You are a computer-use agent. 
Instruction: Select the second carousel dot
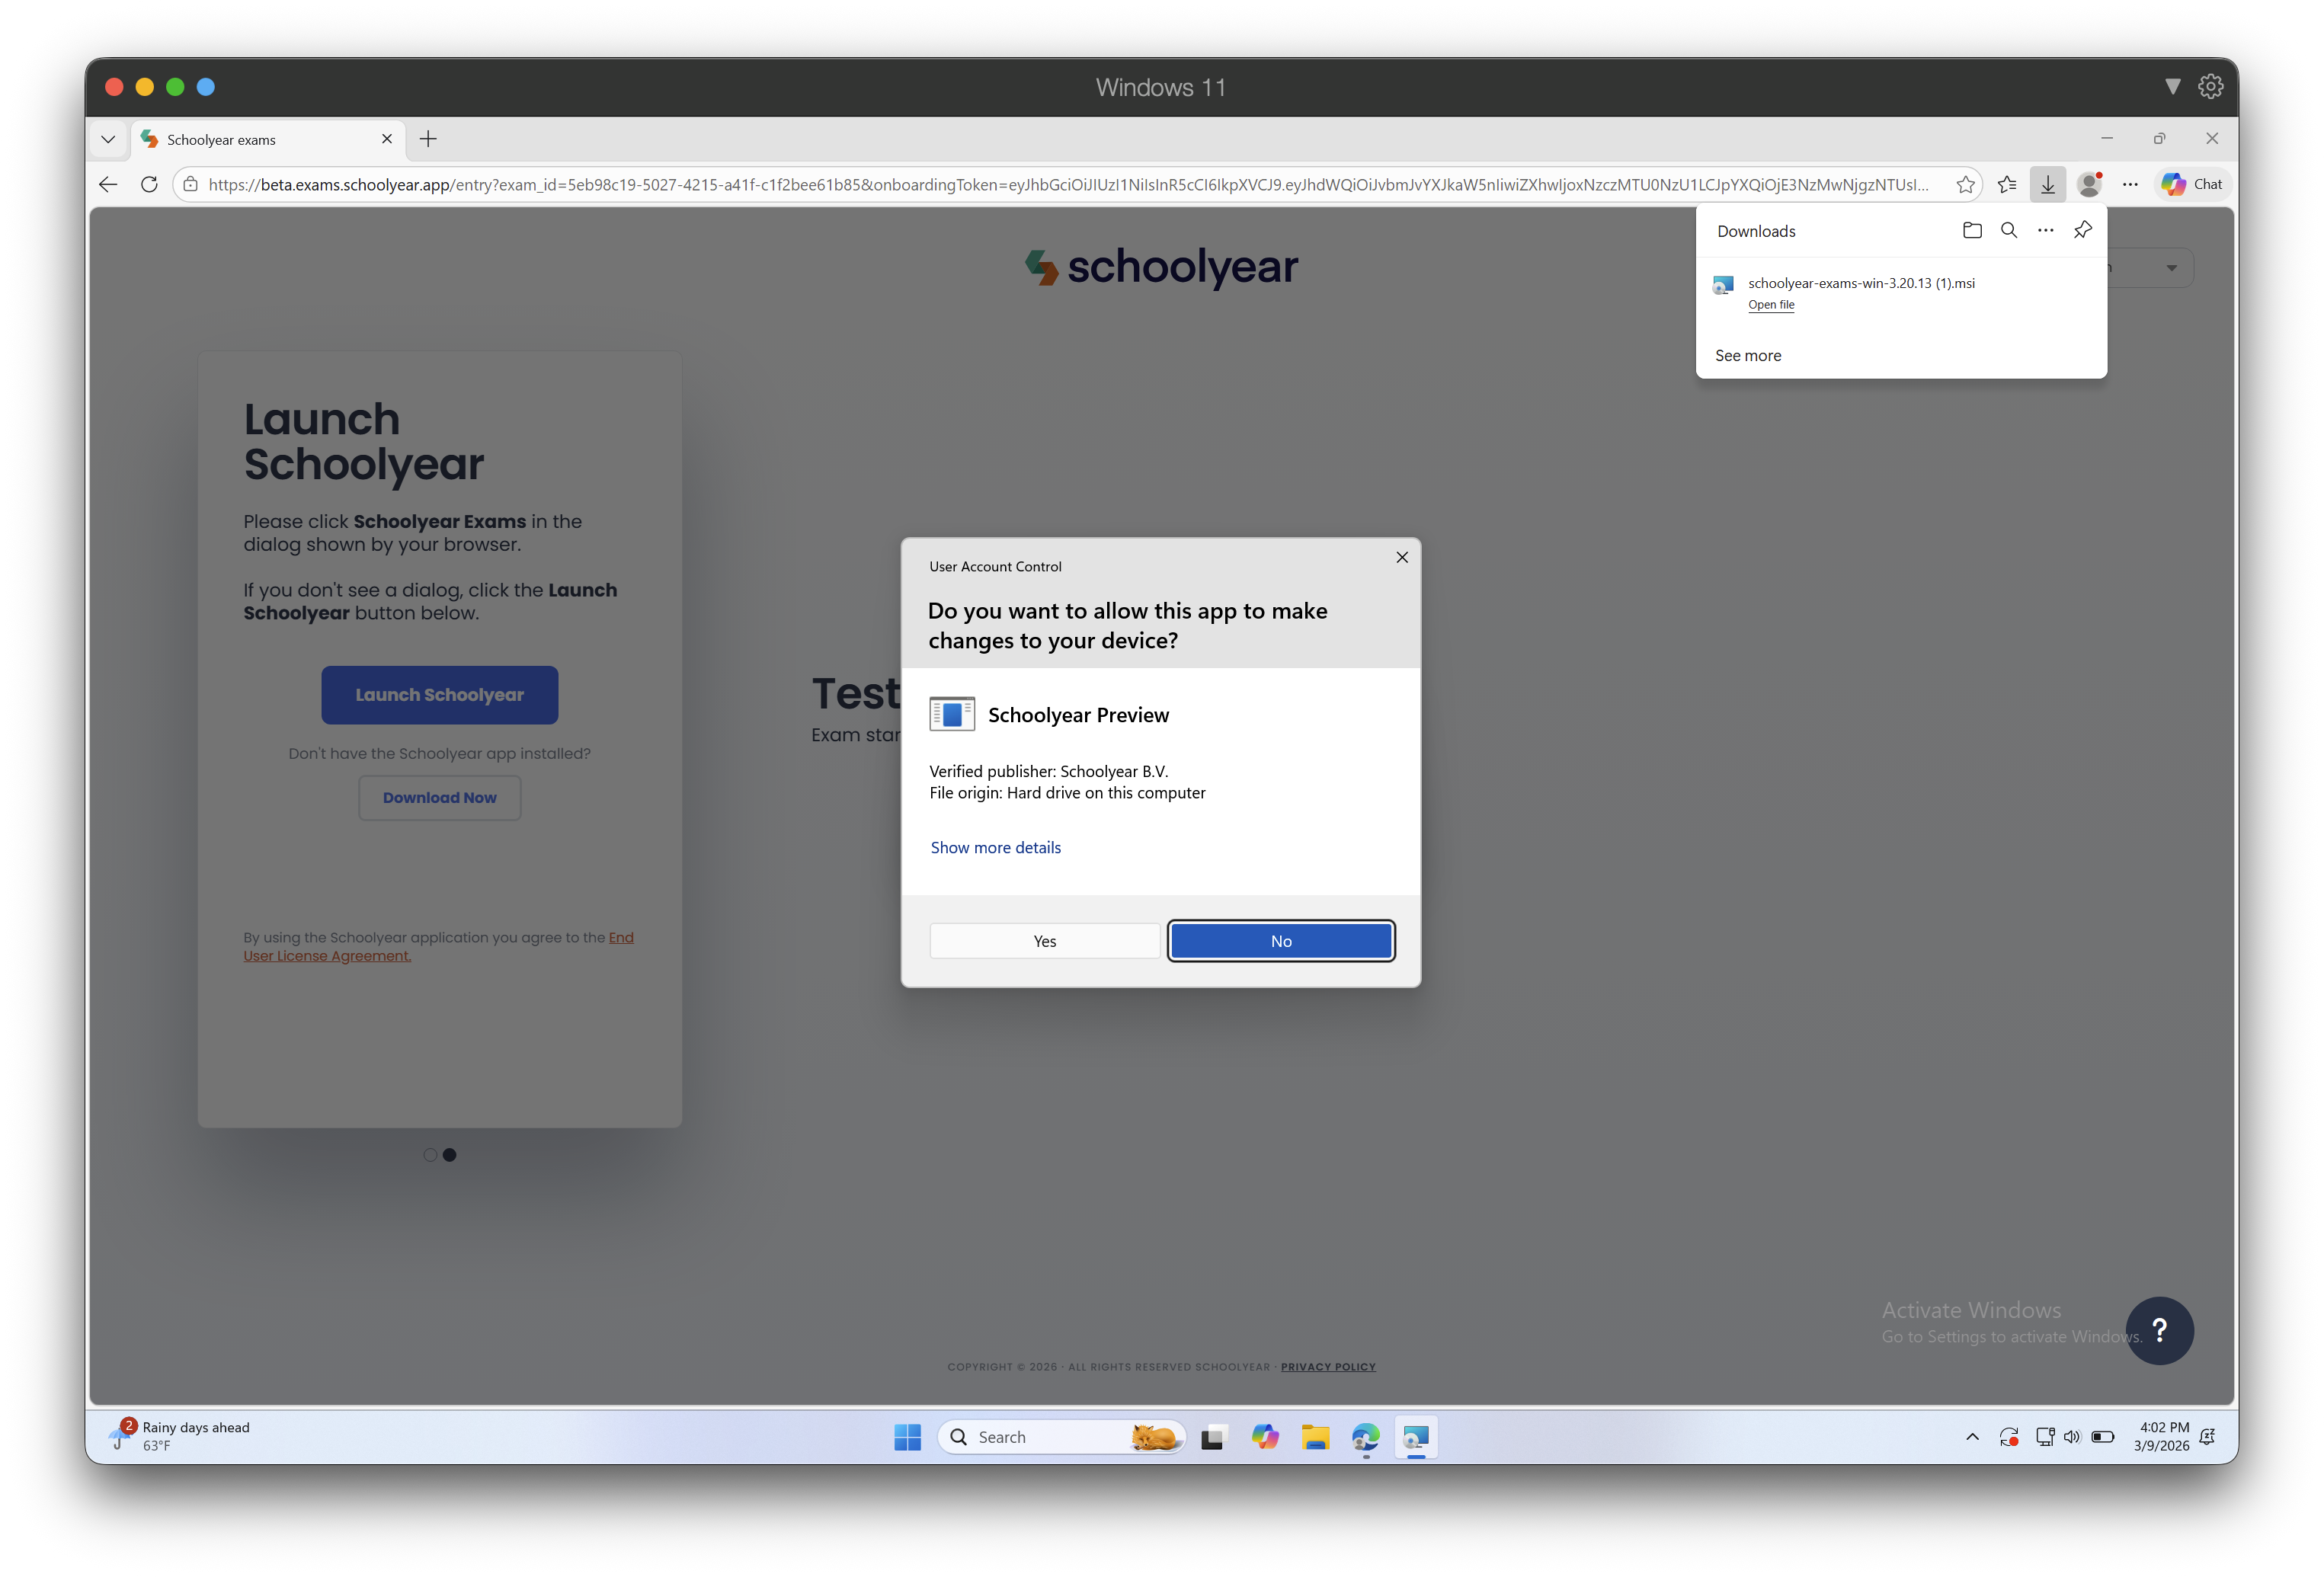click(x=450, y=1155)
